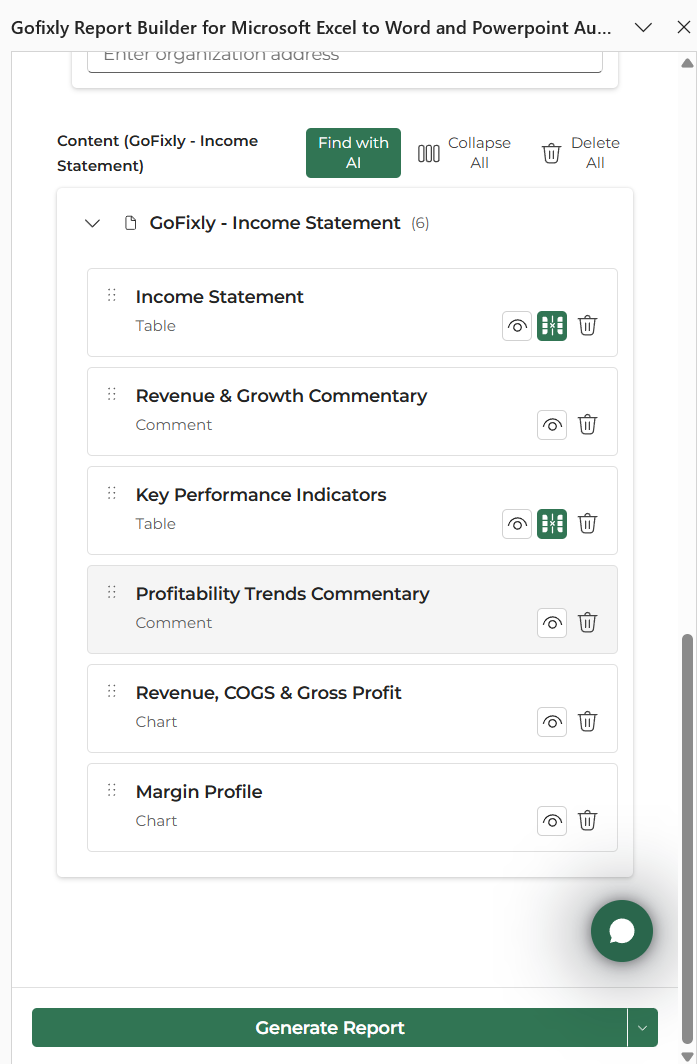Delete Revenue & Growth Commentary item
This screenshot has height=1064, width=697.
(x=588, y=425)
